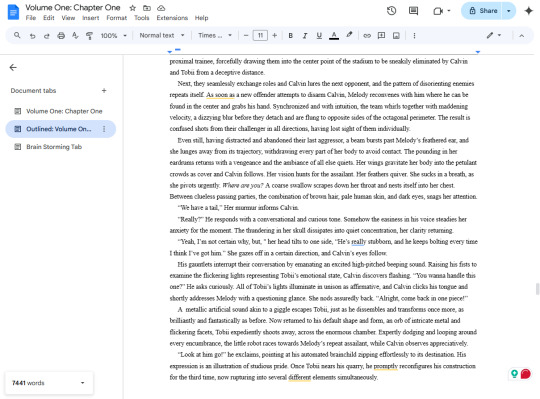Open the Share options dropdown arrow
The image size is (540, 399).
tap(509, 11)
